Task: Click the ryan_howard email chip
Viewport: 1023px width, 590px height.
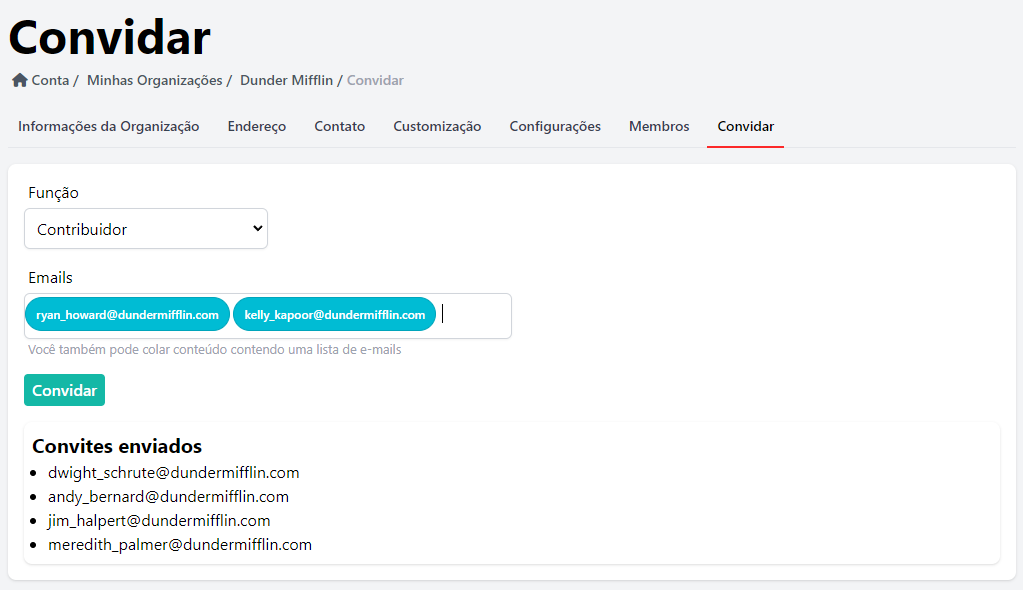Action: 127,315
